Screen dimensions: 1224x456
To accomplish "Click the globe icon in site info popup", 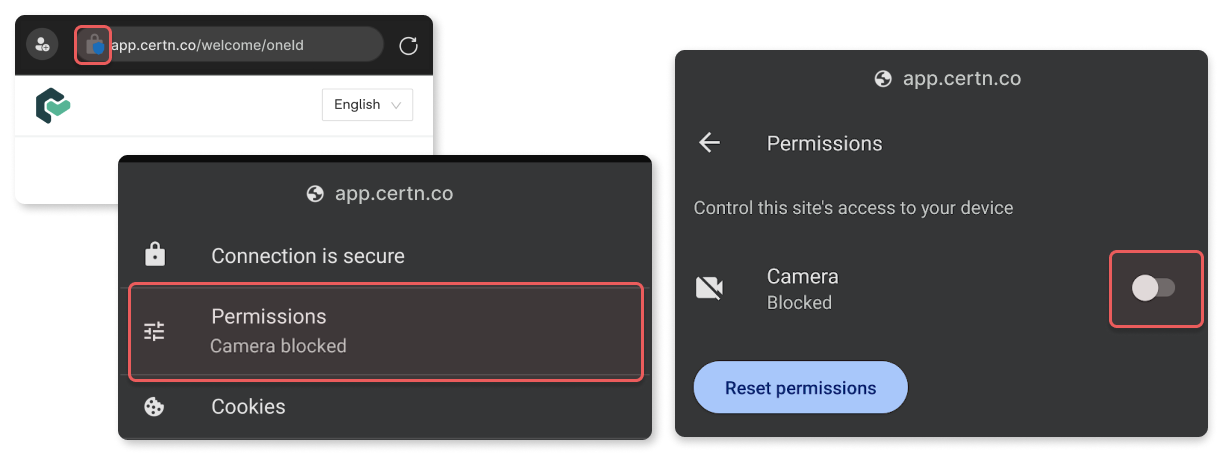I will point(315,194).
